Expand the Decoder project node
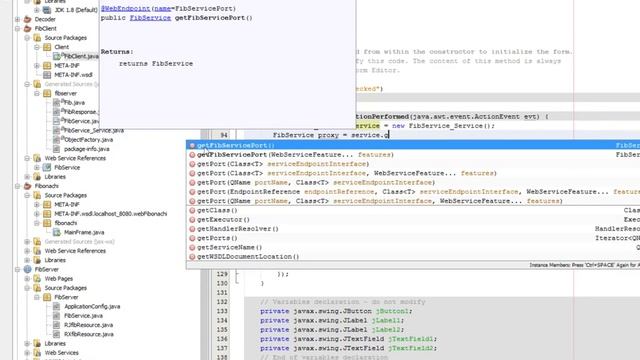This screenshot has height=360, width=640. tap(18, 19)
